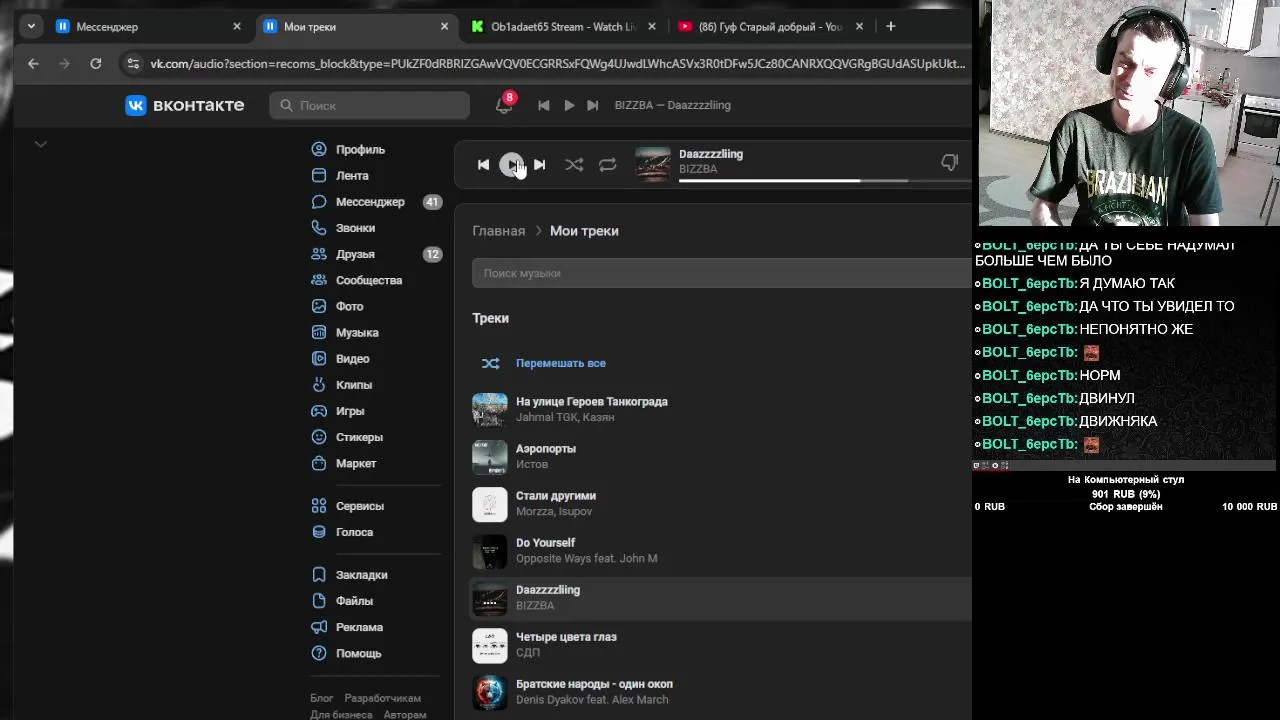Switch to Мессенджер browser tab
The image size is (1280, 720).
coord(149,26)
